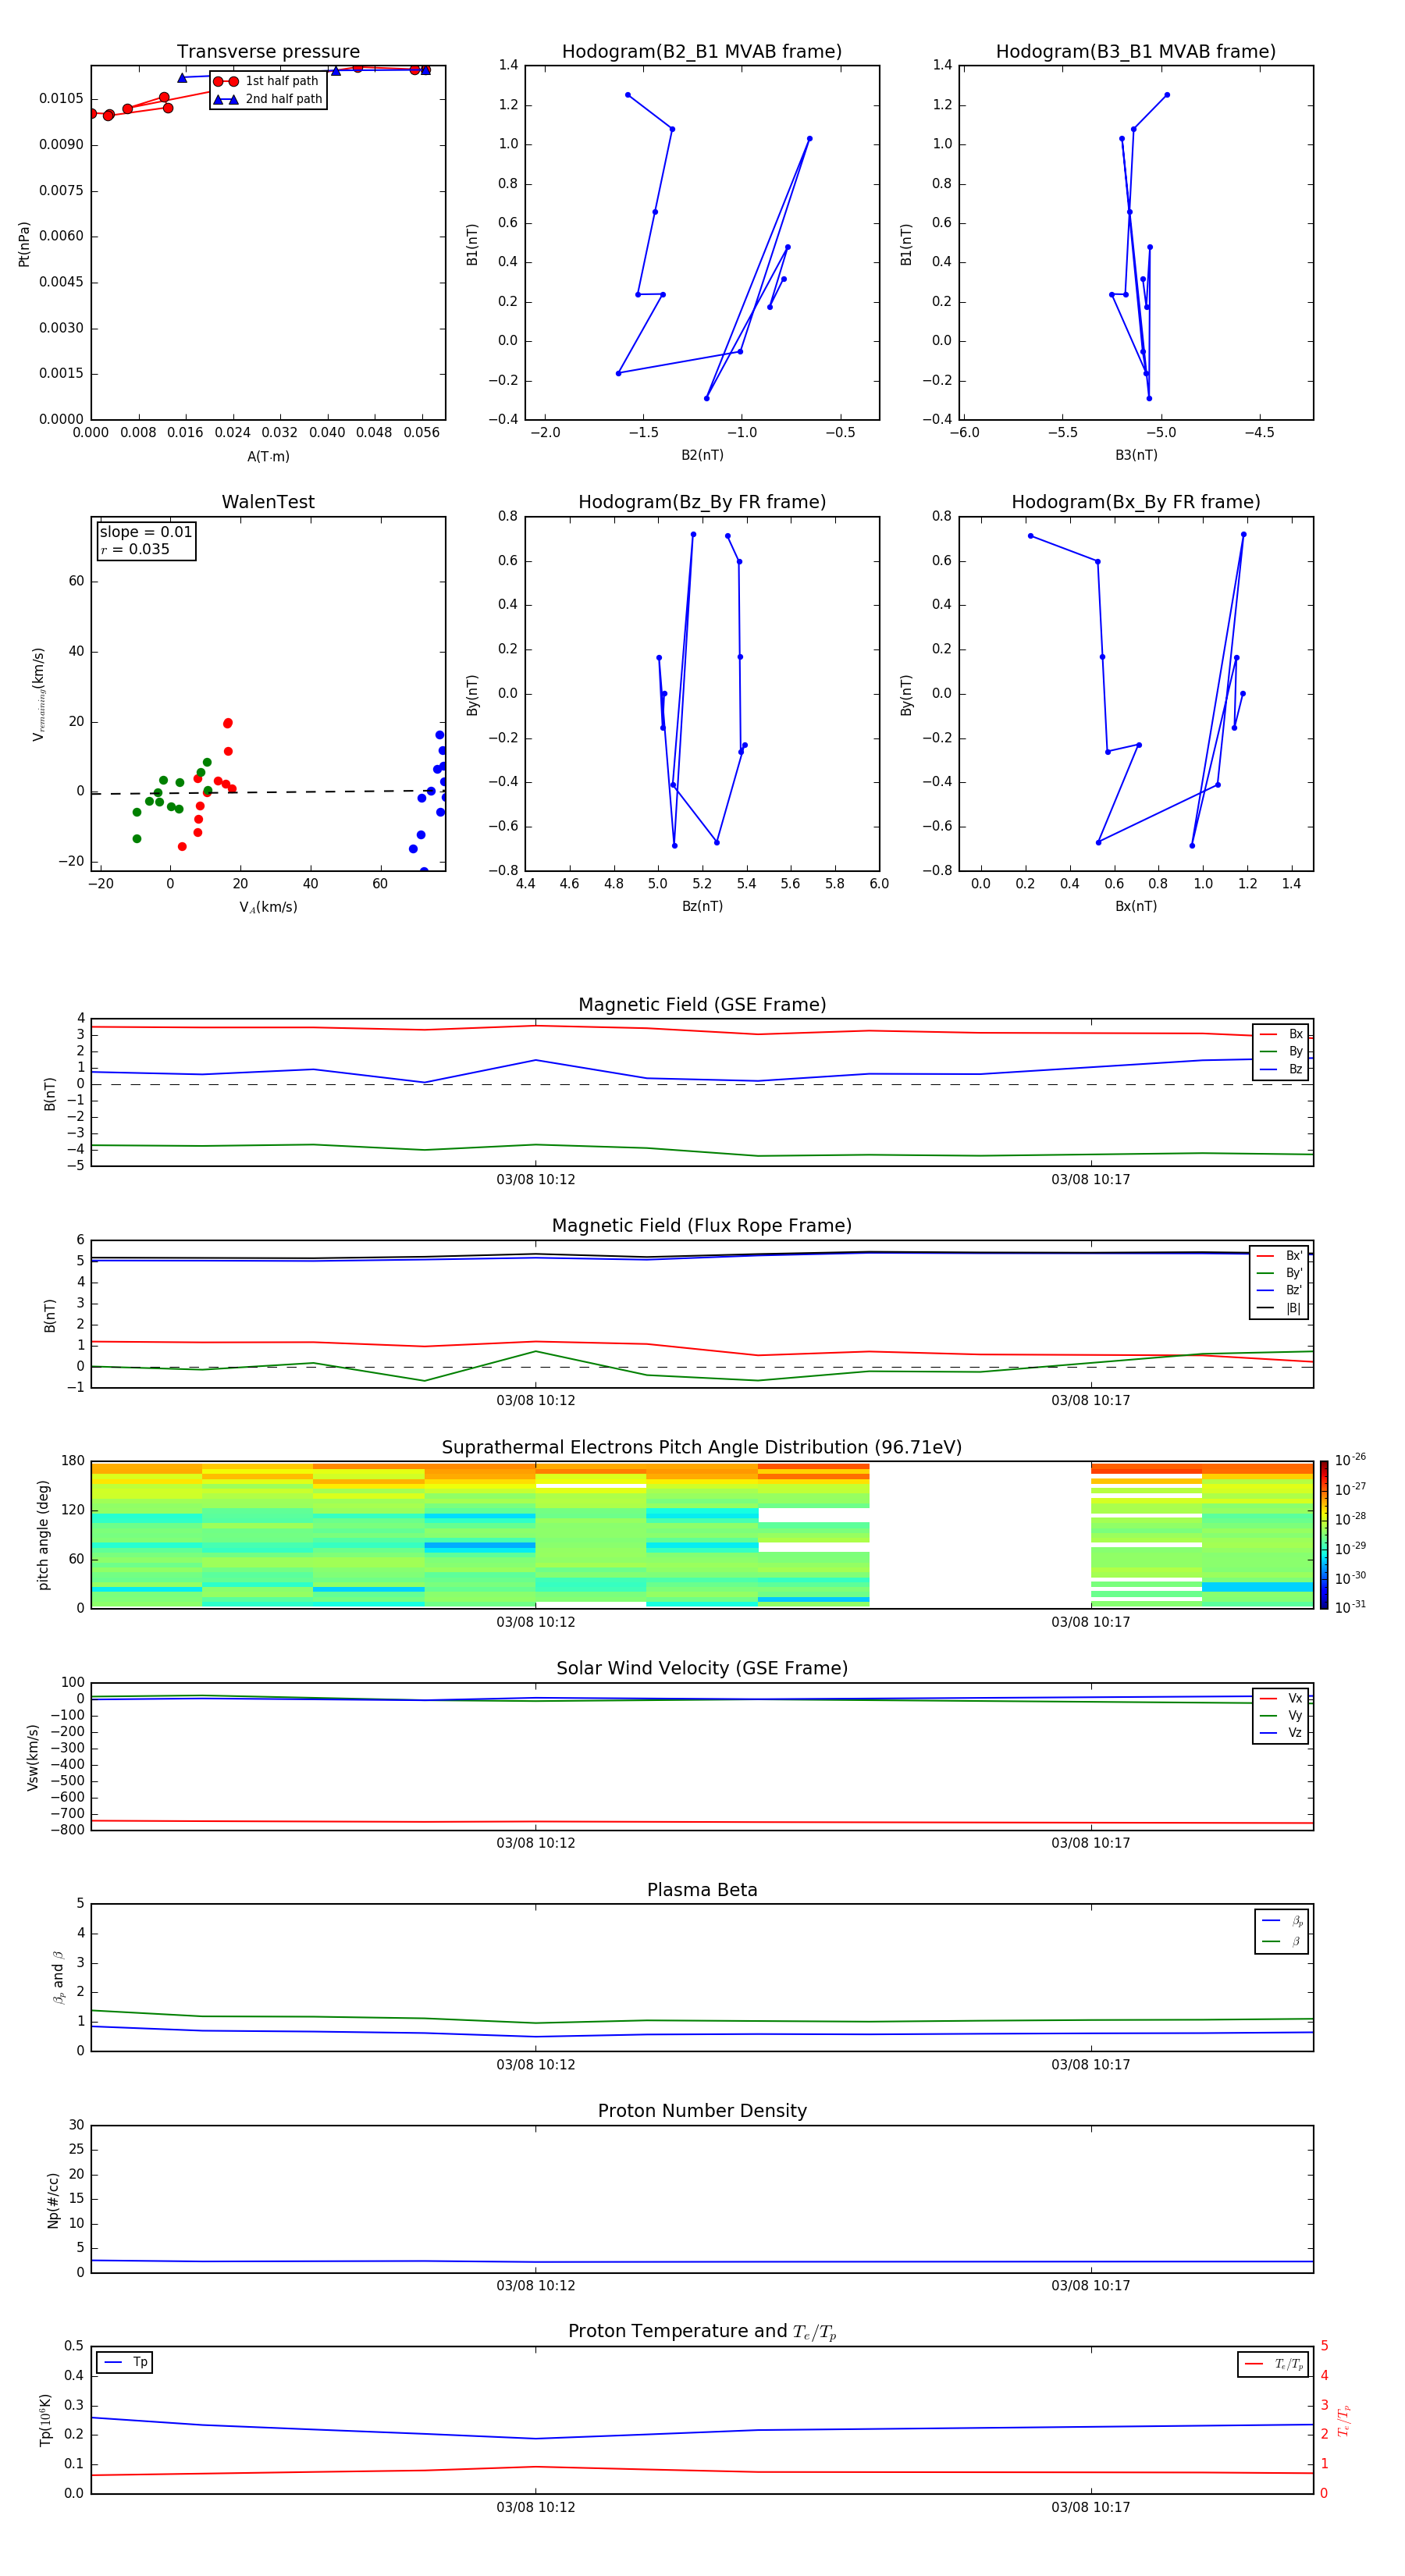Click the 'Hodogram(B2_B1 MVAB frame)' title
The height and width of the screenshot is (2576, 1405).
coord(702,52)
